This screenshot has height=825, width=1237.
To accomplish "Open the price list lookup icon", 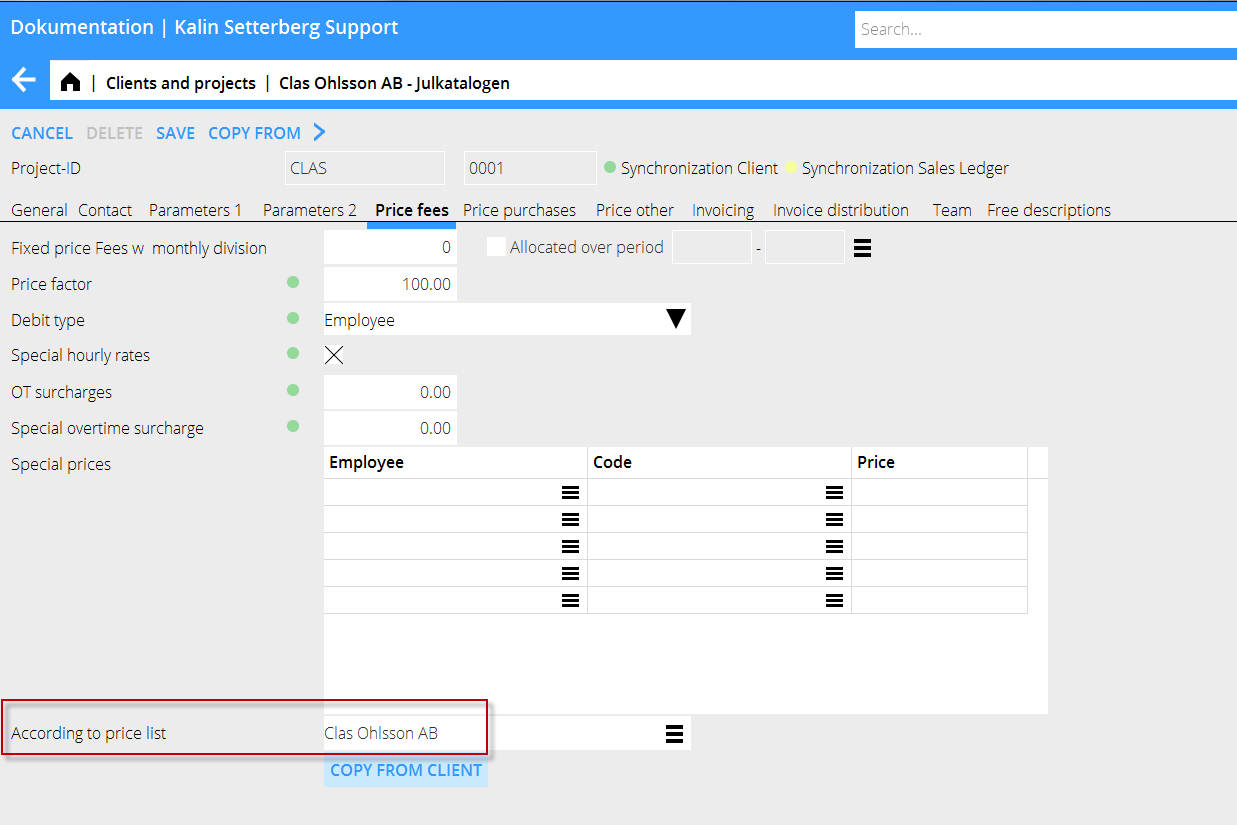I will point(674,734).
